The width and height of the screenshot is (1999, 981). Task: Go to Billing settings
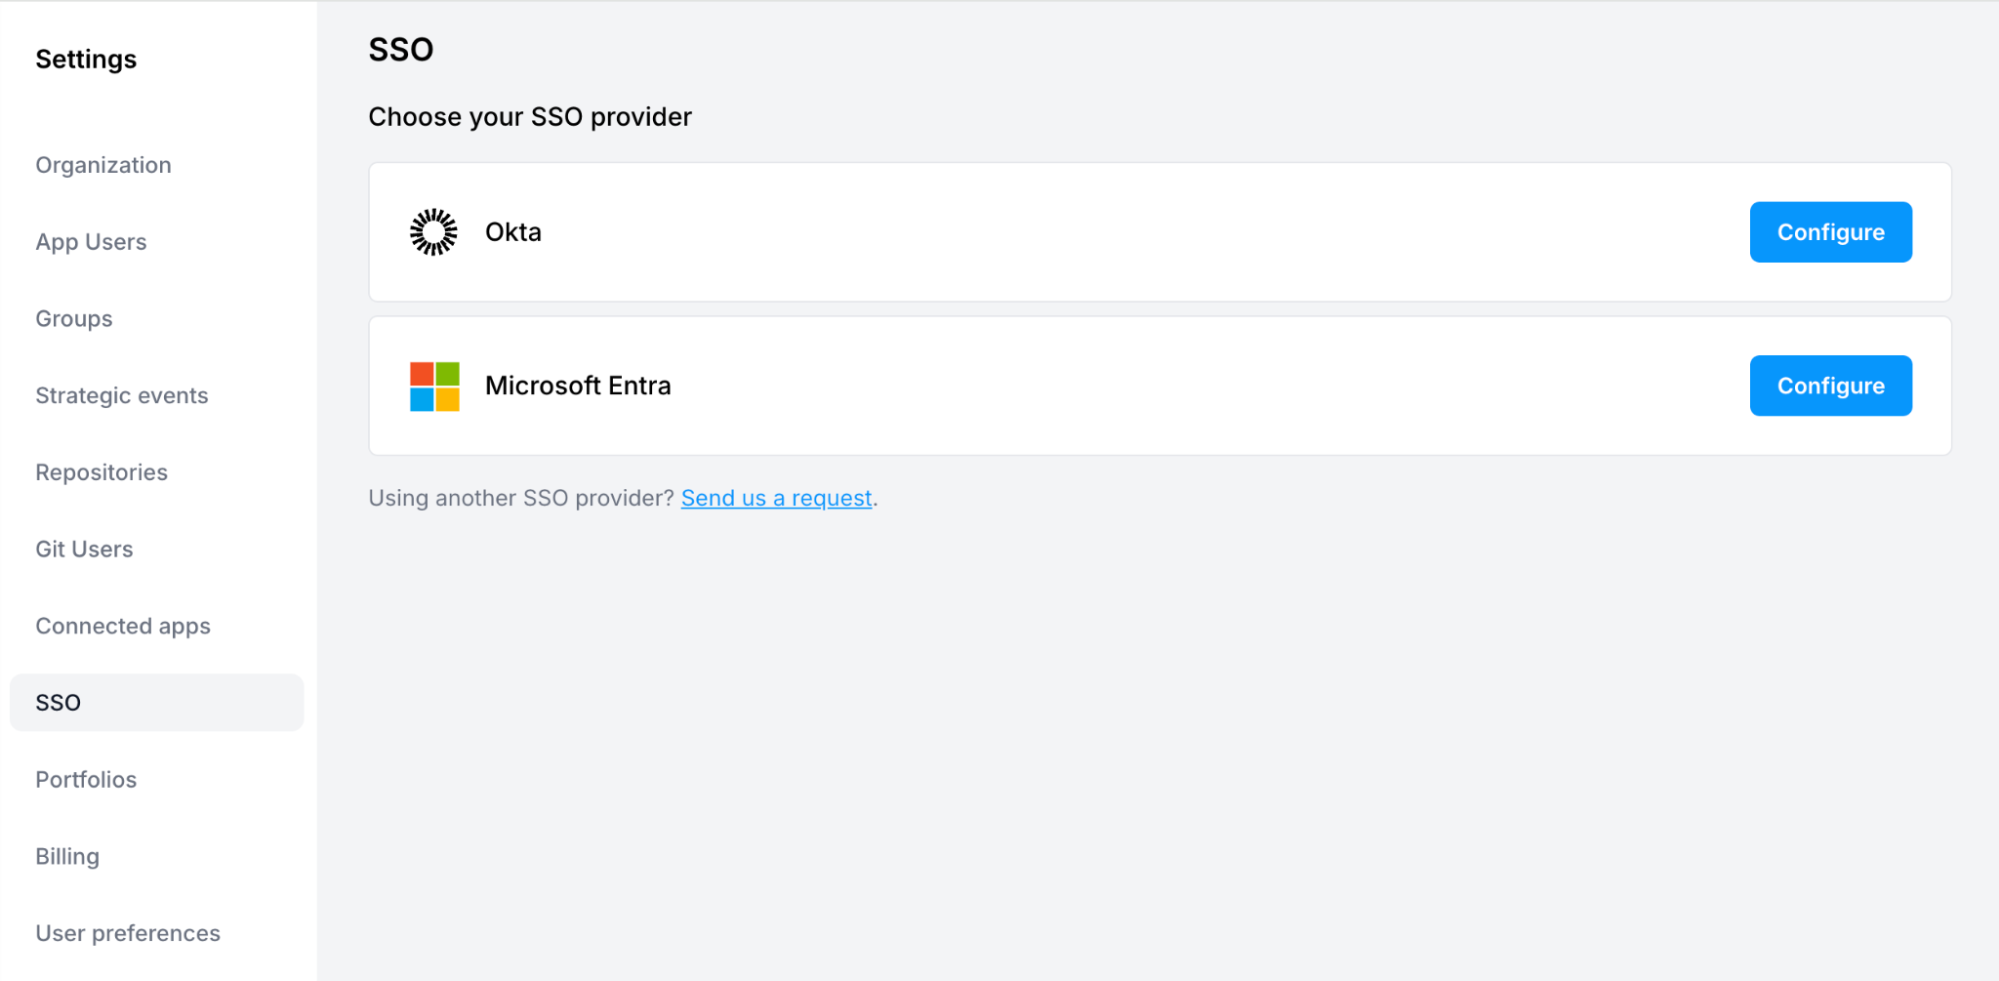(66, 855)
